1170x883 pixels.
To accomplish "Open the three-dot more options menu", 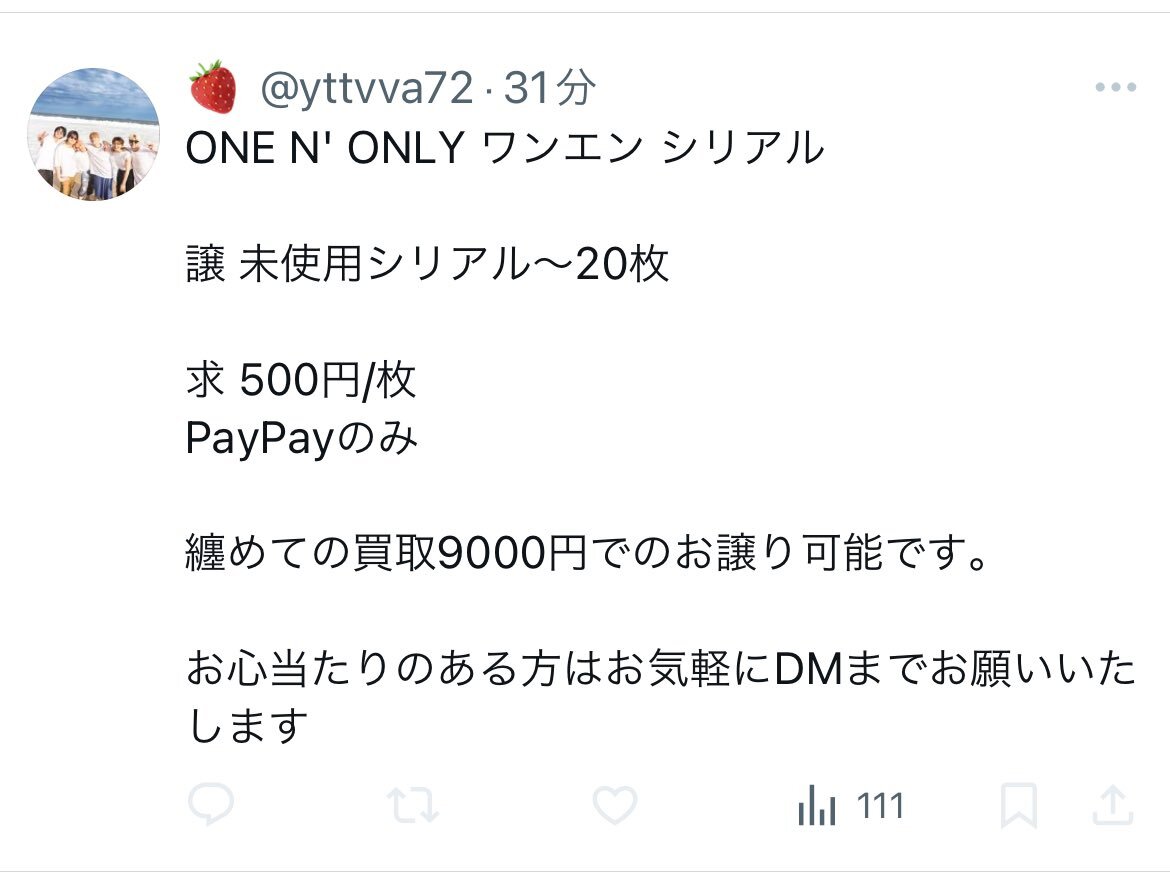I will 1116,87.
